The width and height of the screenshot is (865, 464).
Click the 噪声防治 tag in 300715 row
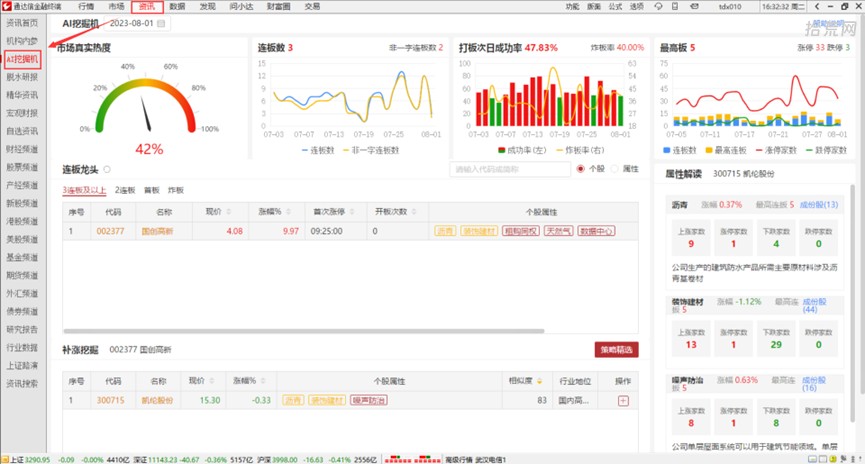pos(369,400)
